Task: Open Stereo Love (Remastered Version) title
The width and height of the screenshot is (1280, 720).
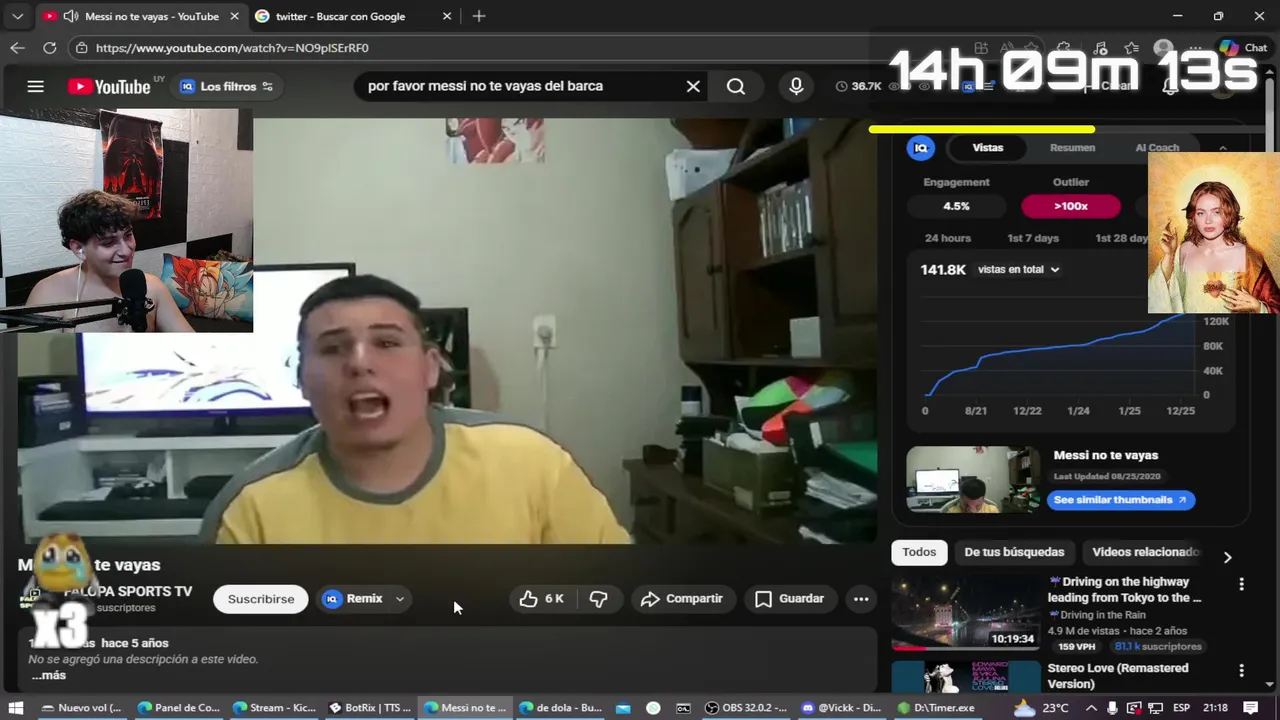Action: tap(1118, 676)
